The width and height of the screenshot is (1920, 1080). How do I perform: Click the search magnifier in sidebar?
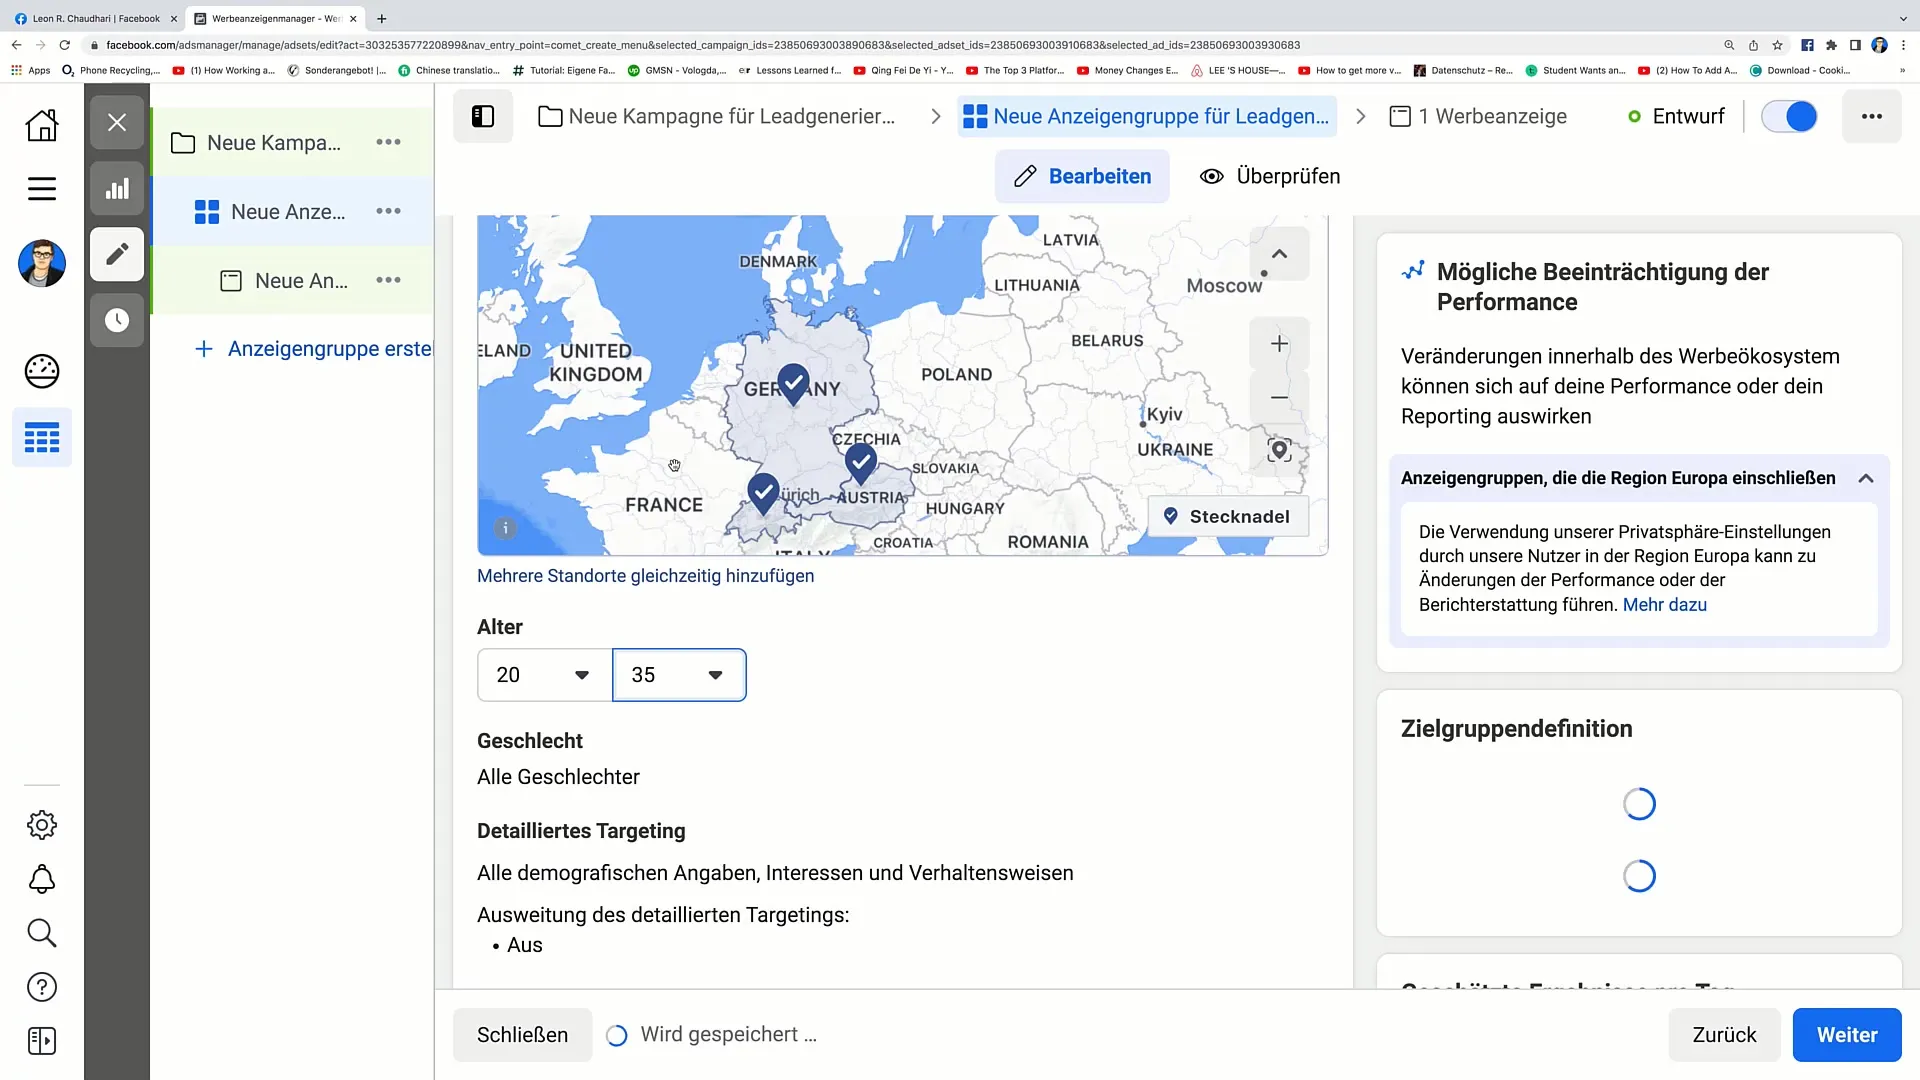point(42,933)
